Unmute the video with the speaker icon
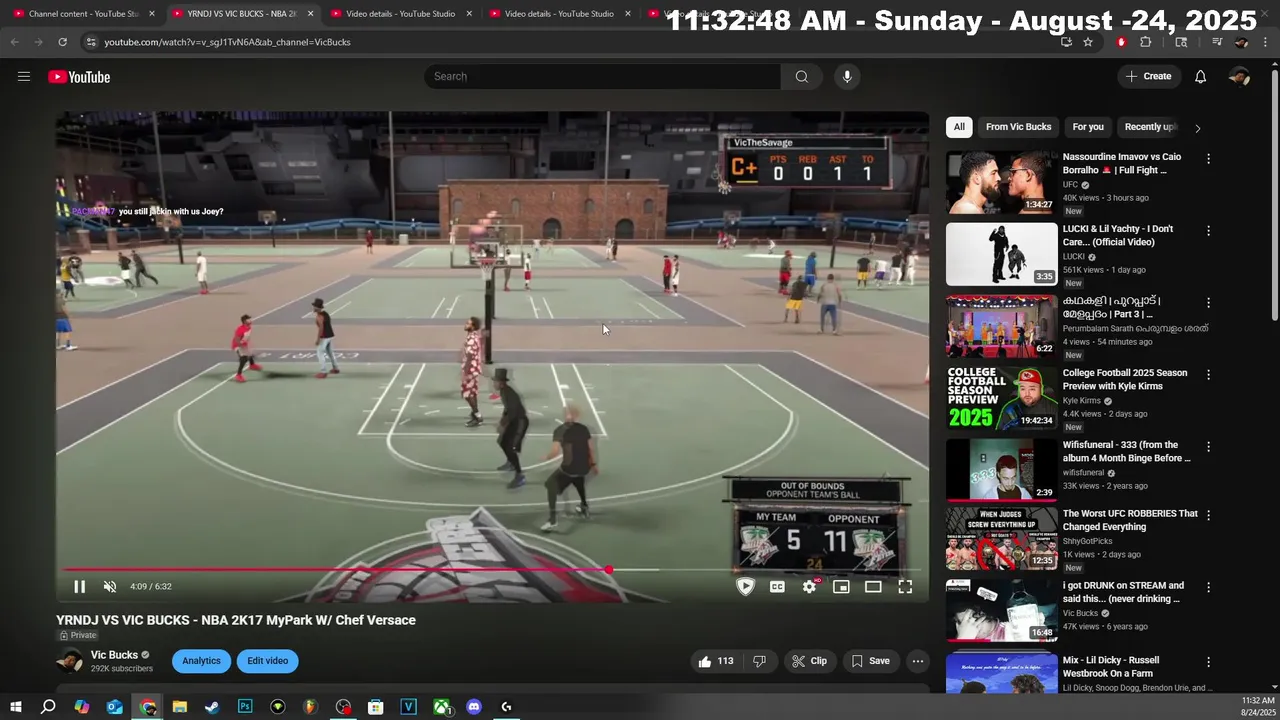The height and width of the screenshot is (720, 1280). 110,587
